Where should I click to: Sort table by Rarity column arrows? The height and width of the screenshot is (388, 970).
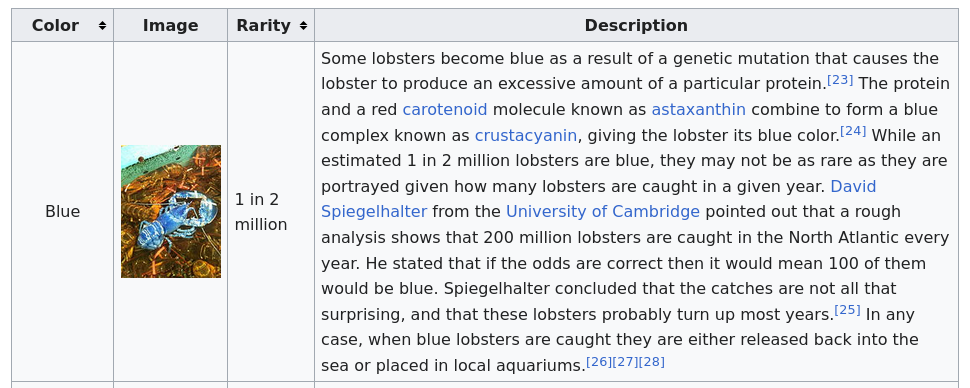coord(303,25)
